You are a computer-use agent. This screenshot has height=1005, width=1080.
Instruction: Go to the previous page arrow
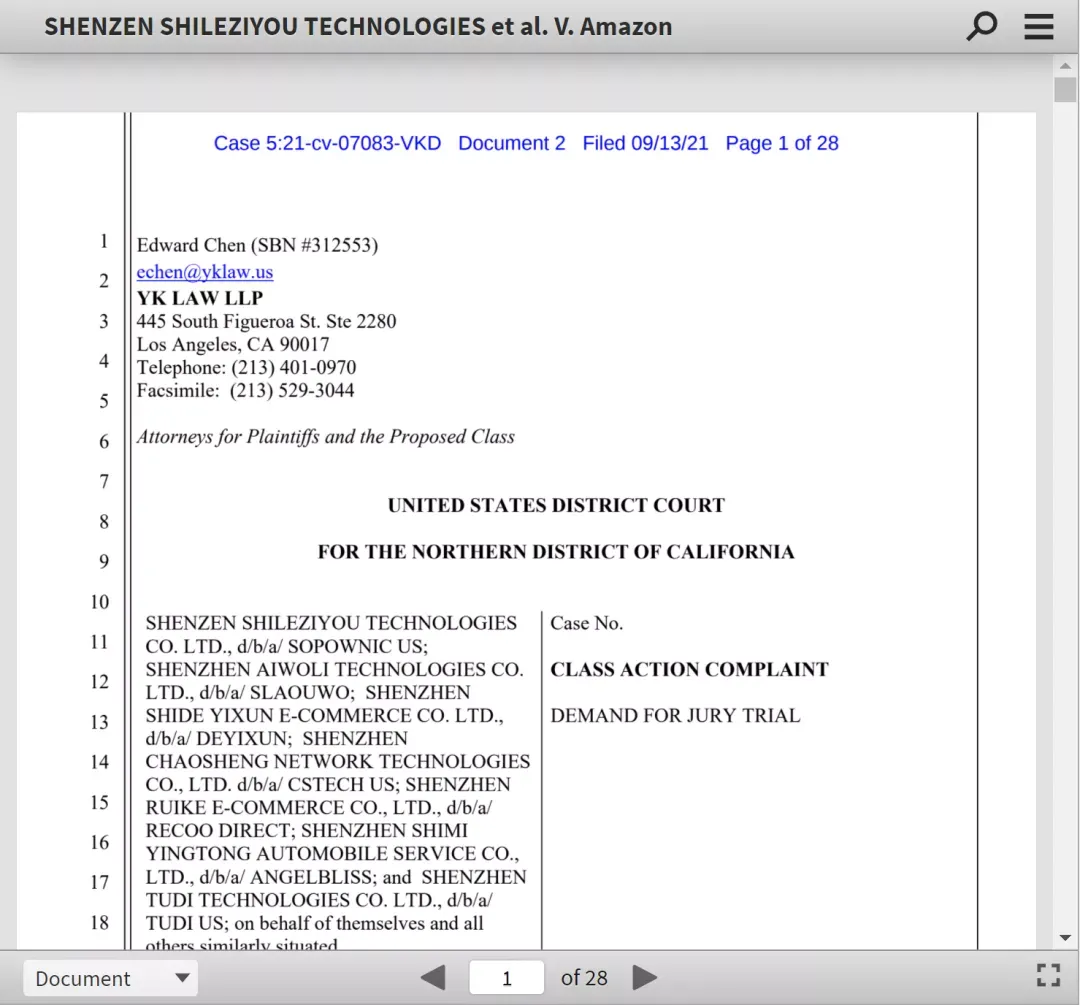tap(433, 977)
